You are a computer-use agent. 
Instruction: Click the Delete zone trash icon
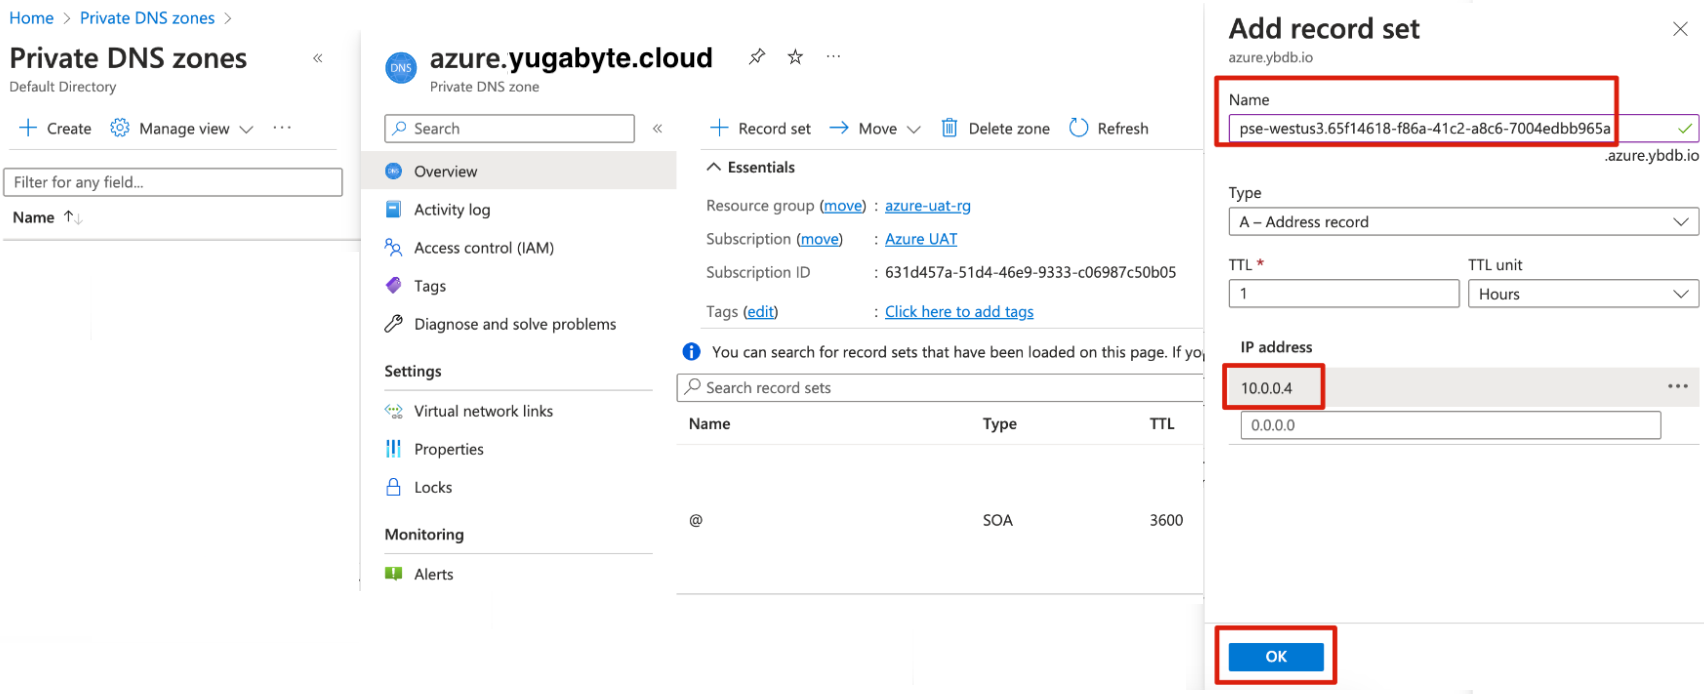coord(949,128)
